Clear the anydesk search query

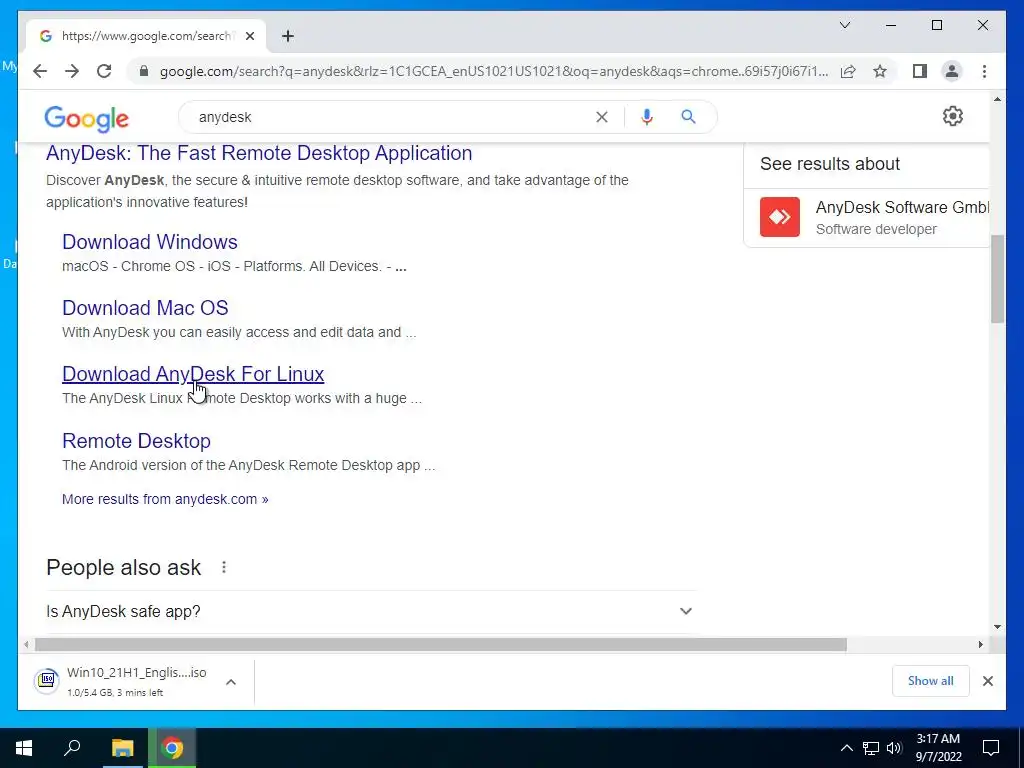pos(601,117)
